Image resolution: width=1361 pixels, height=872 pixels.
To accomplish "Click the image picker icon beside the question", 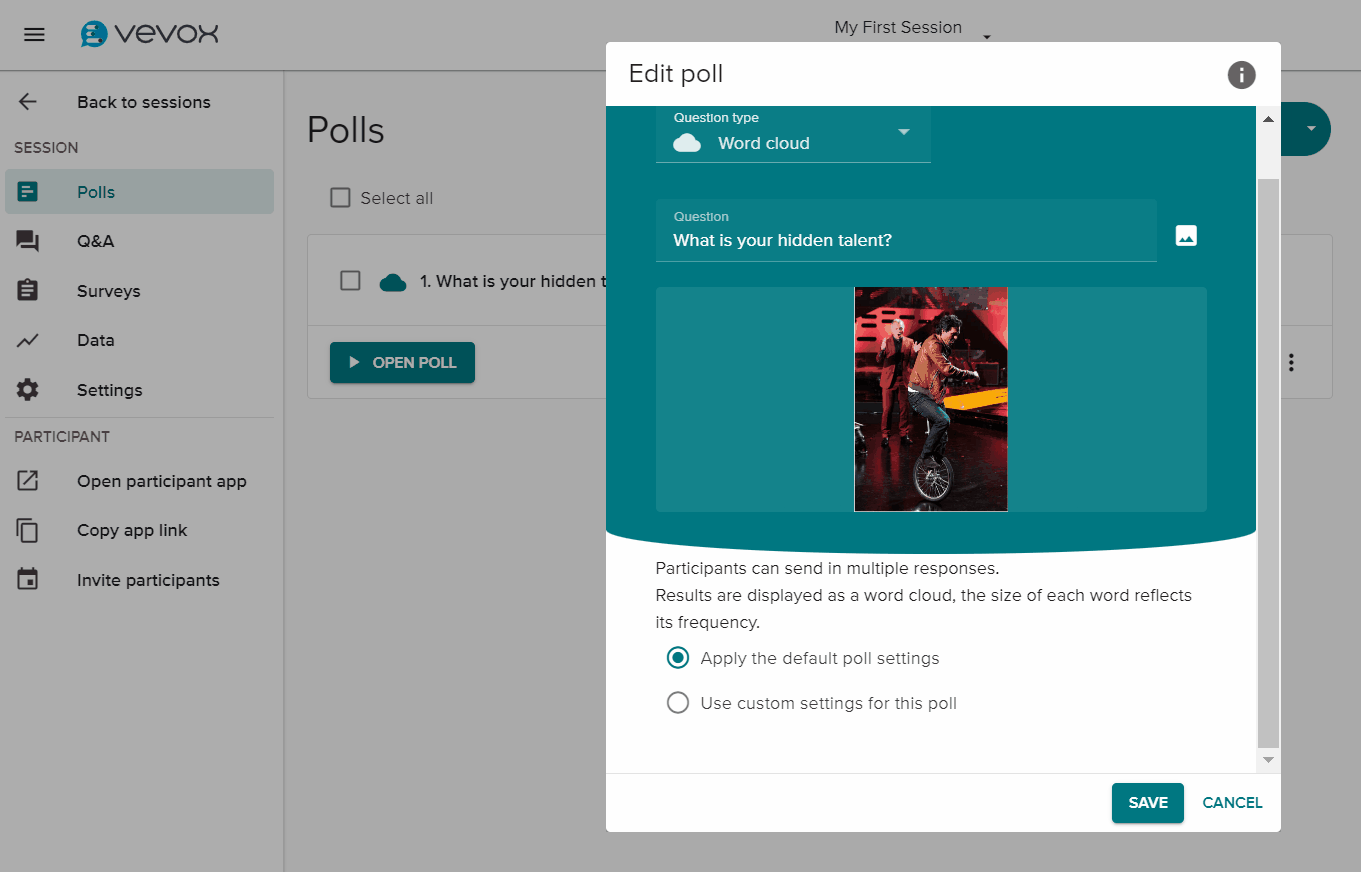I will tap(1186, 235).
